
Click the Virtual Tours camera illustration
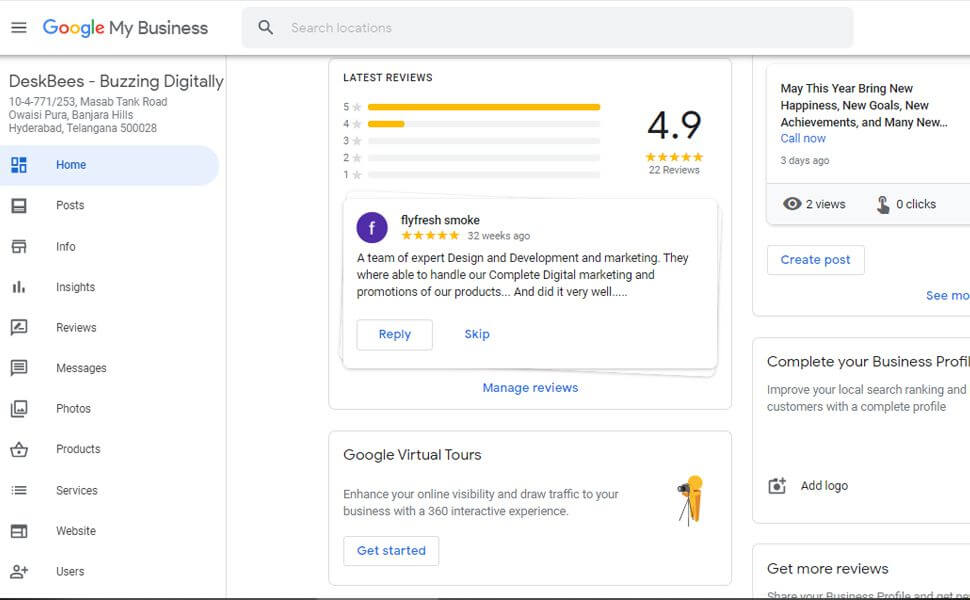click(x=692, y=500)
